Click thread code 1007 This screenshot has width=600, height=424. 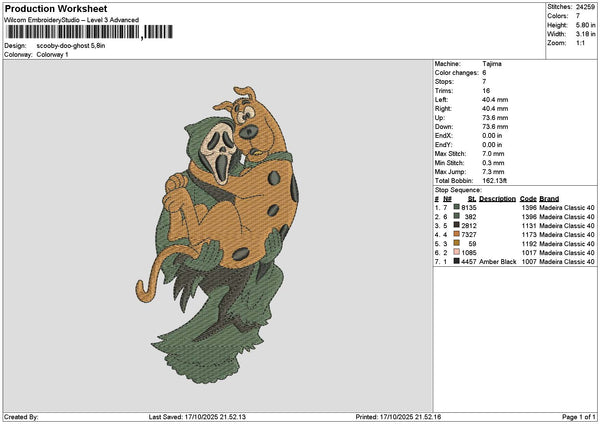coord(529,262)
